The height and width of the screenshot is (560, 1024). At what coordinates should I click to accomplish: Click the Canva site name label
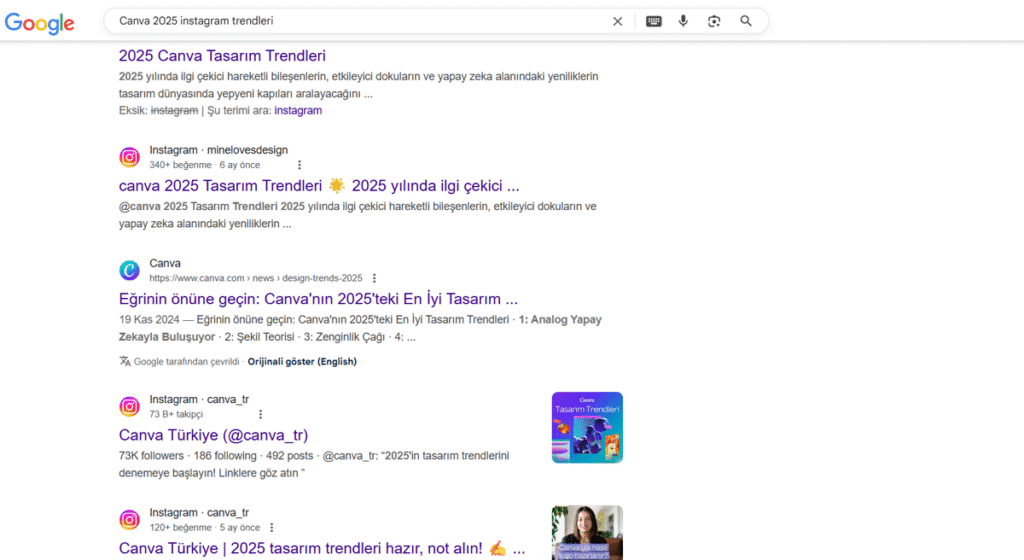[165, 263]
